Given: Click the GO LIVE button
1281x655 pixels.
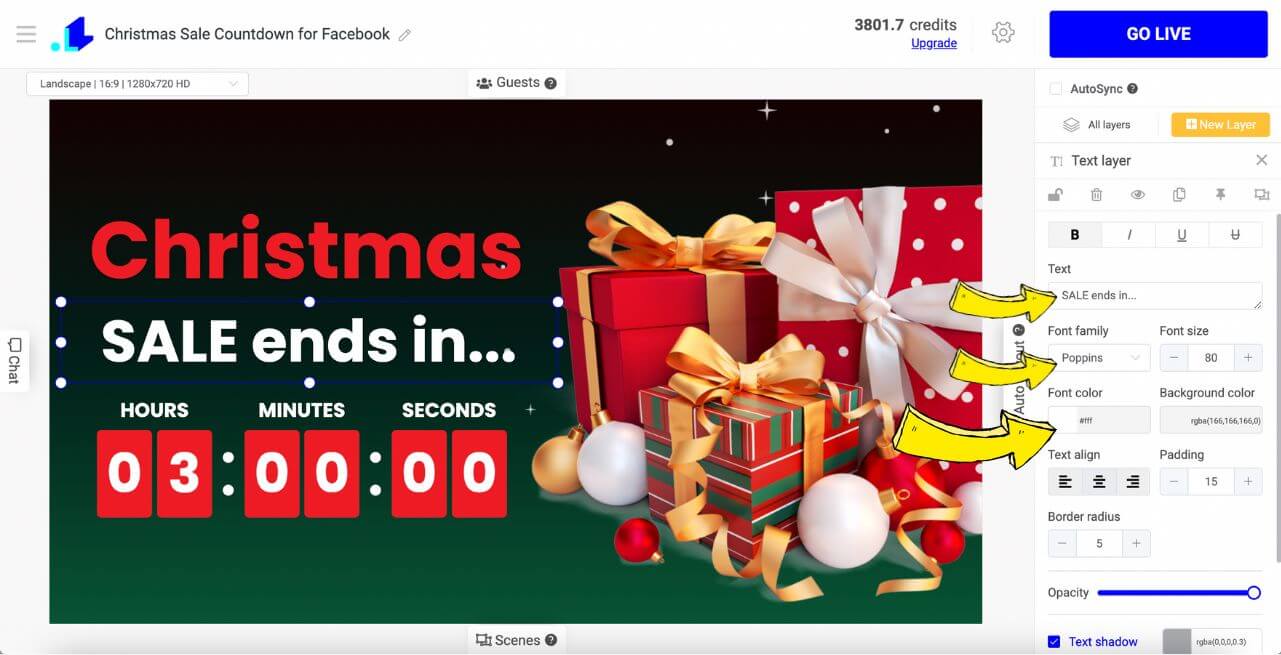Looking at the screenshot, I should 1158,34.
